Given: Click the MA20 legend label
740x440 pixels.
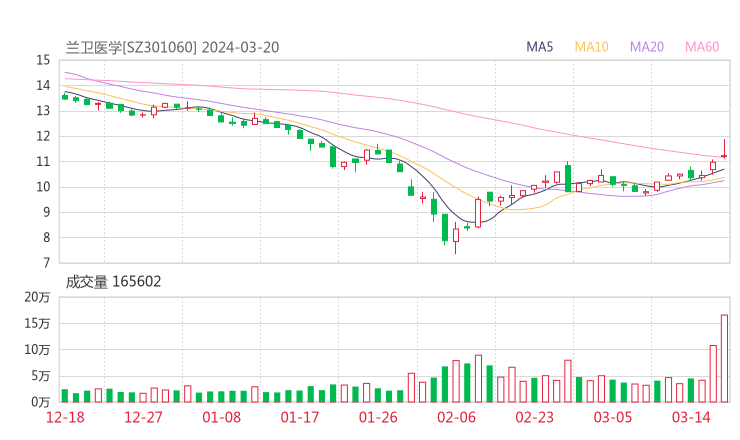Looking at the screenshot, I should coord(647,47).
